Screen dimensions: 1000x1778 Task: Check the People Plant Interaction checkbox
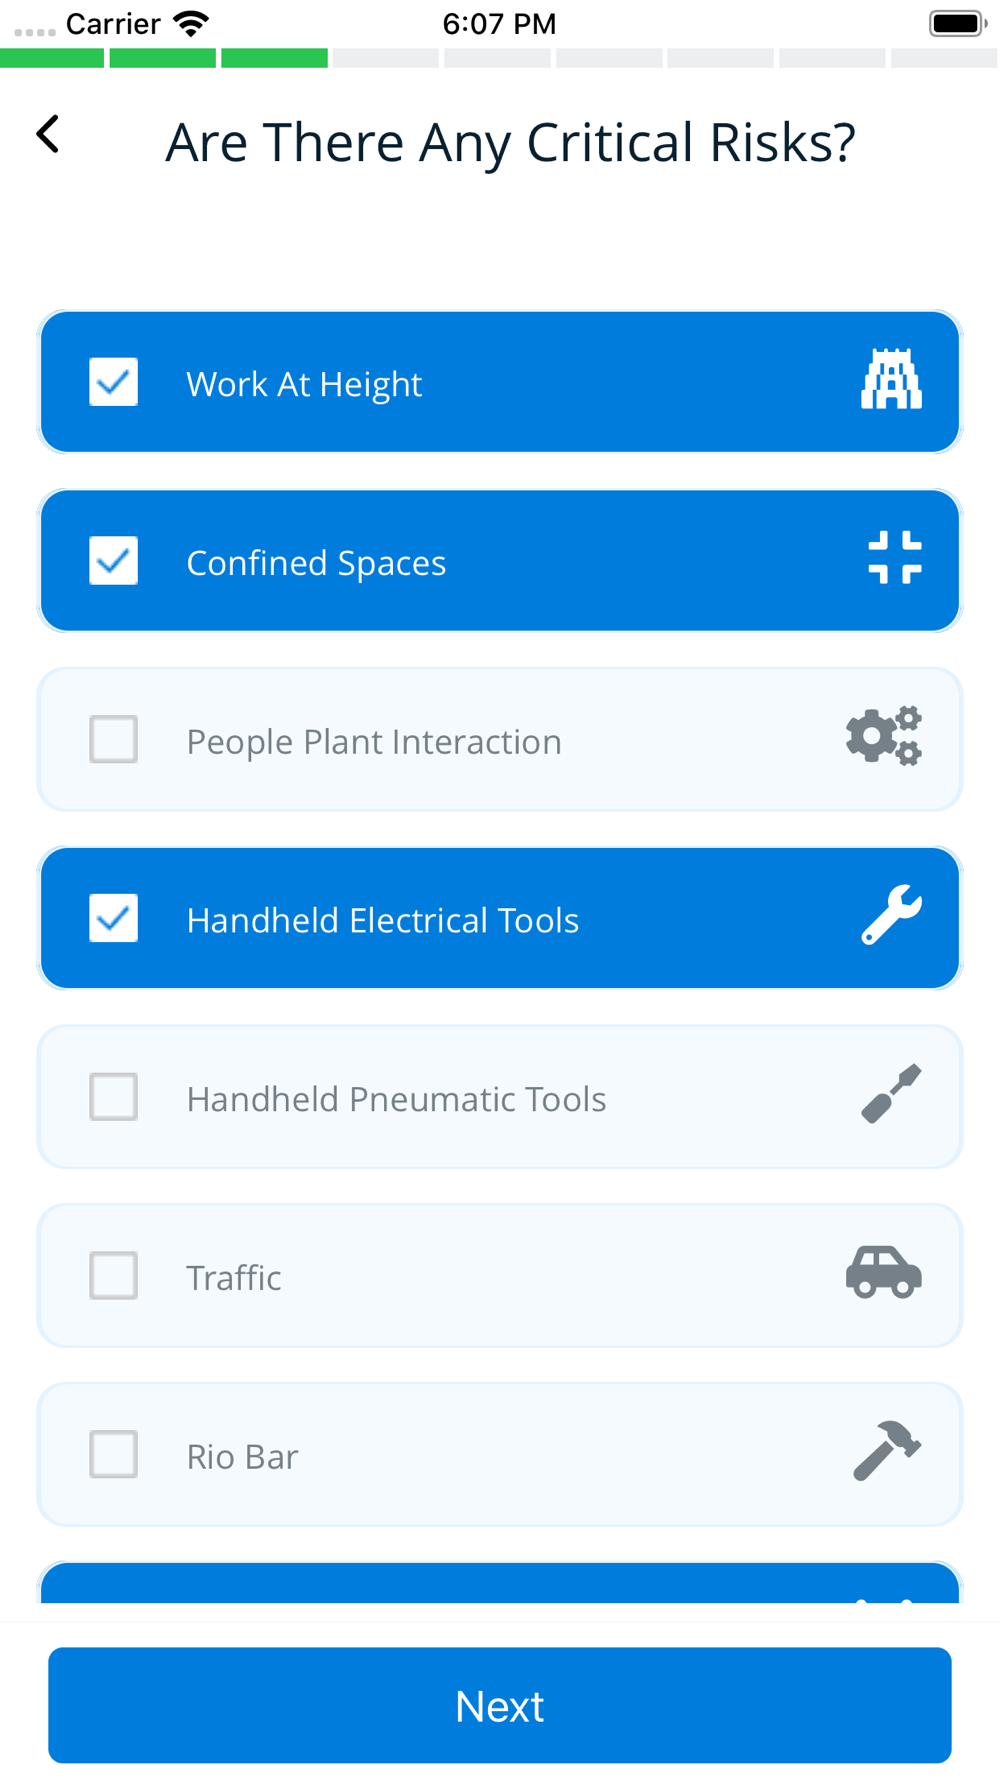click(x=113, y=740)
